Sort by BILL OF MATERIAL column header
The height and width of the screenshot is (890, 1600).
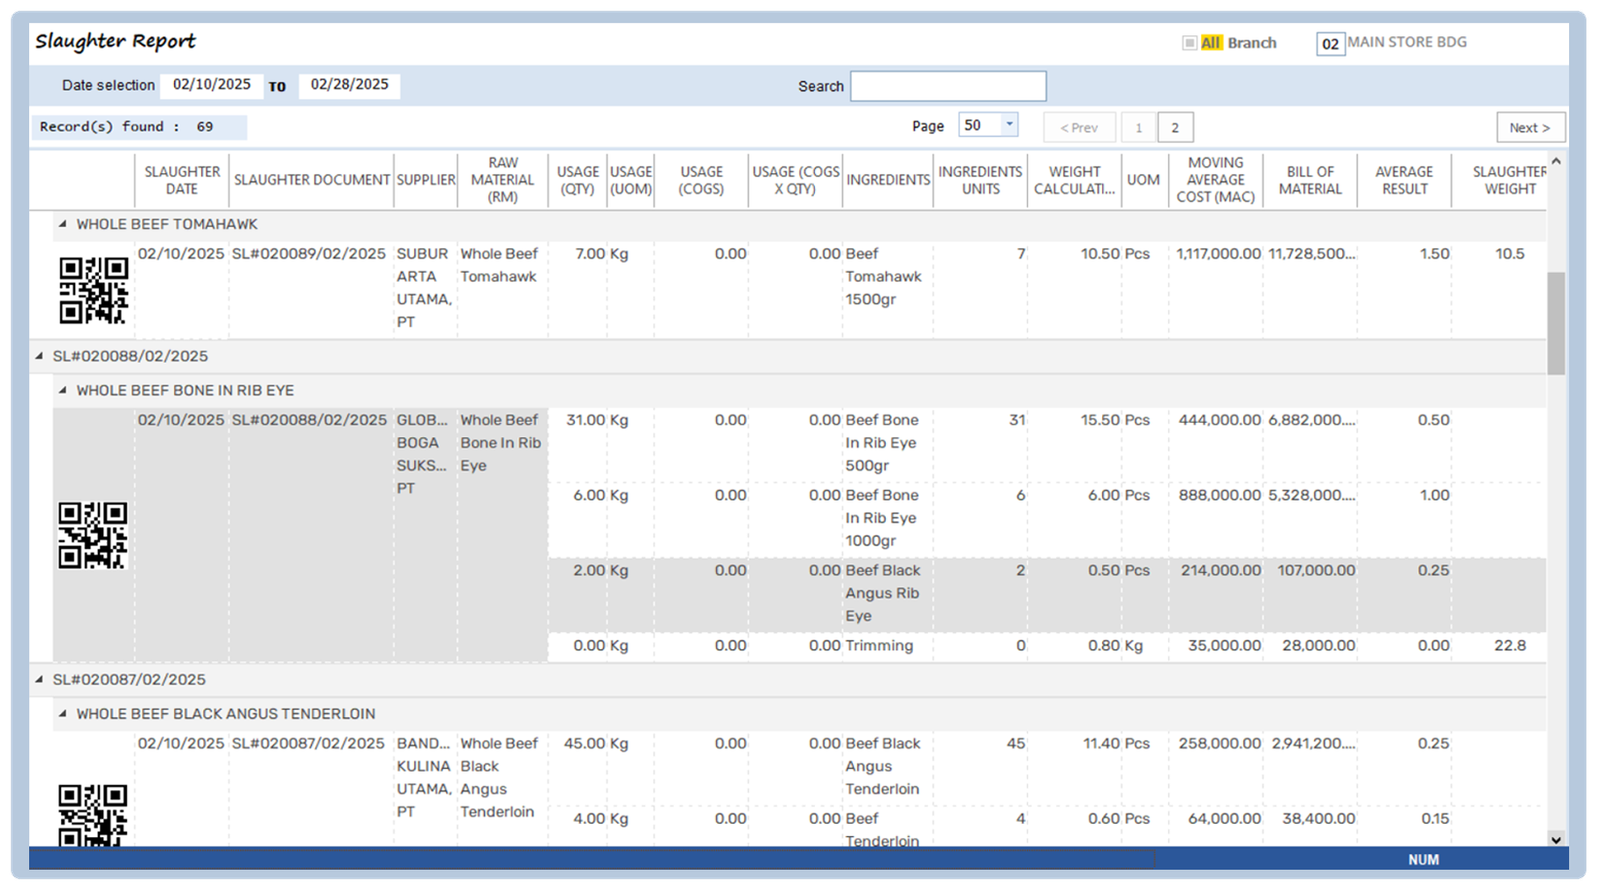[x=1310, y=180]
